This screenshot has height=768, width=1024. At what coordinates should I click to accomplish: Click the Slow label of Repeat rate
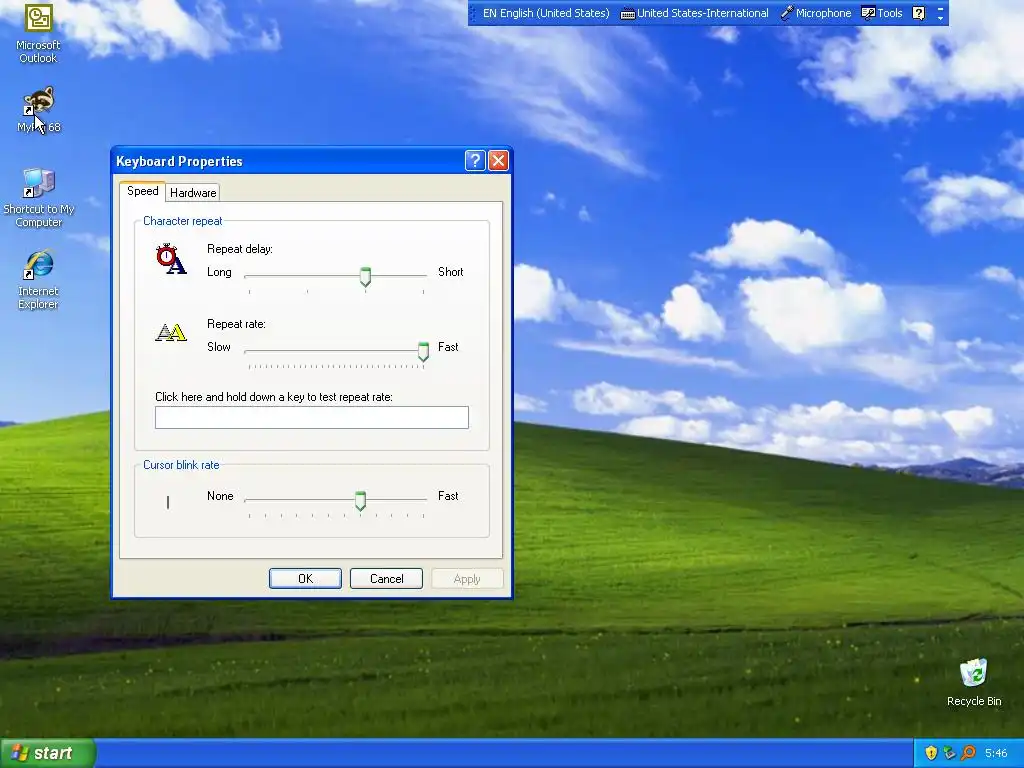pyautogui.click(x=219, y=347)
